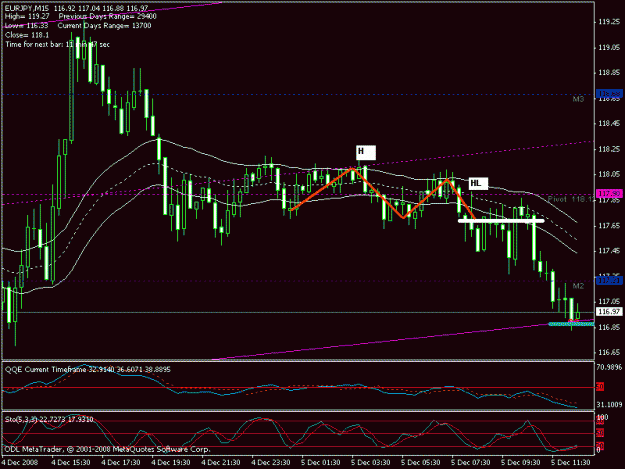625x469 pixels.
Task: Click the "4 Dec 23:30" time label
Action: (271, 462)
